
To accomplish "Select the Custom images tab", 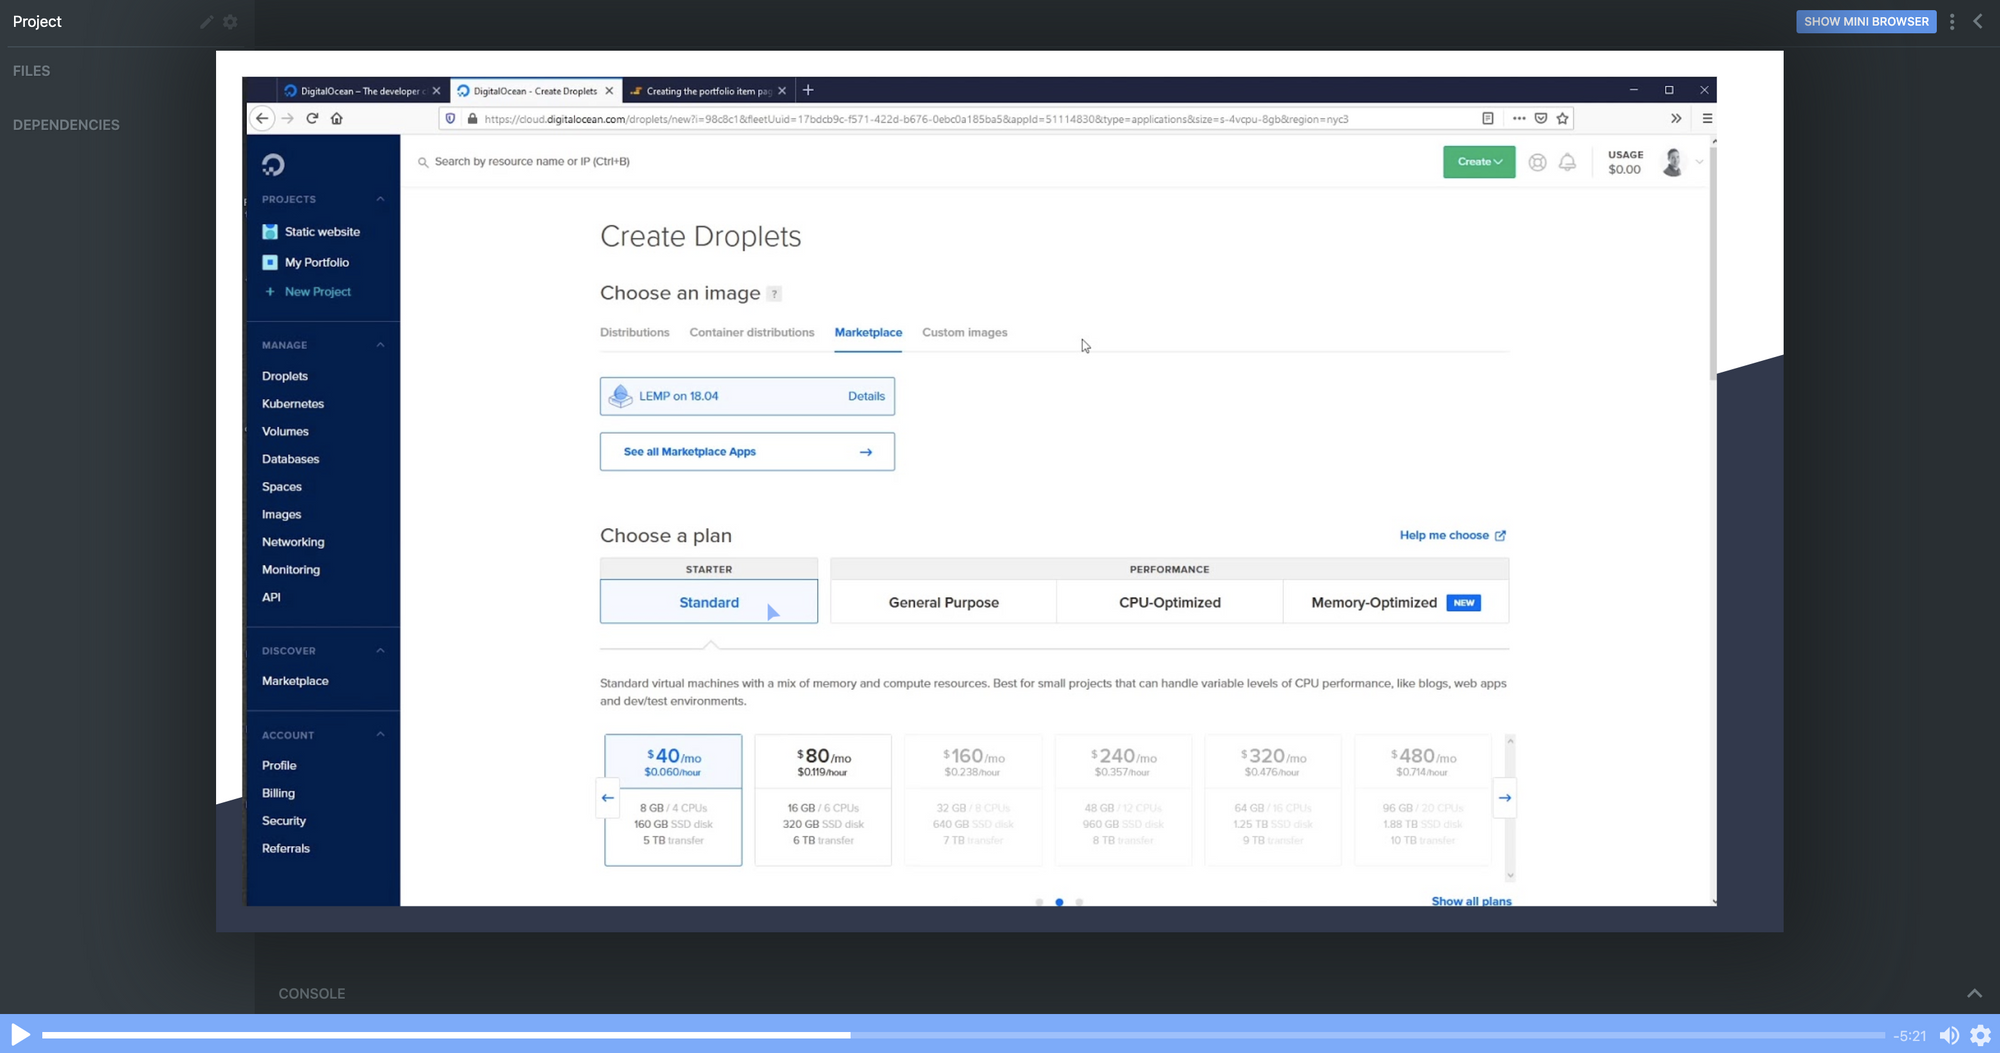I will (x=965, y=332).
